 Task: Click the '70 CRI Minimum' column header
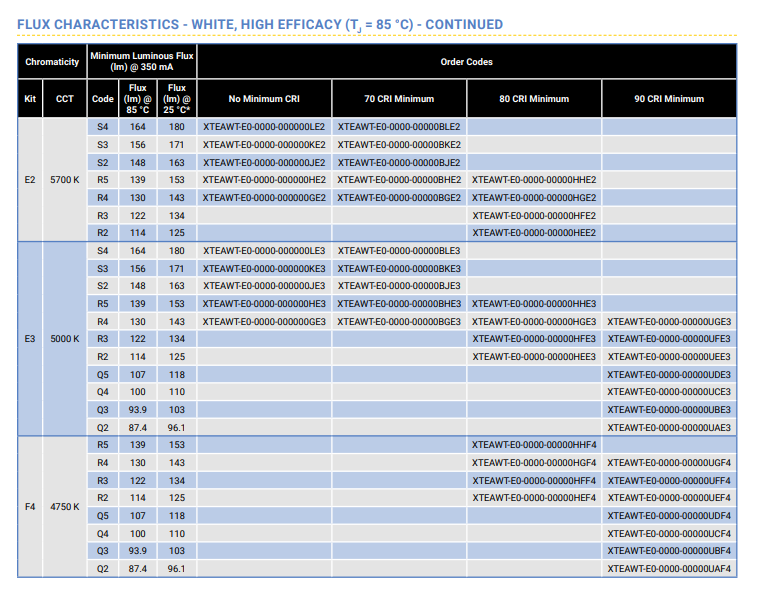coord(399,99)
